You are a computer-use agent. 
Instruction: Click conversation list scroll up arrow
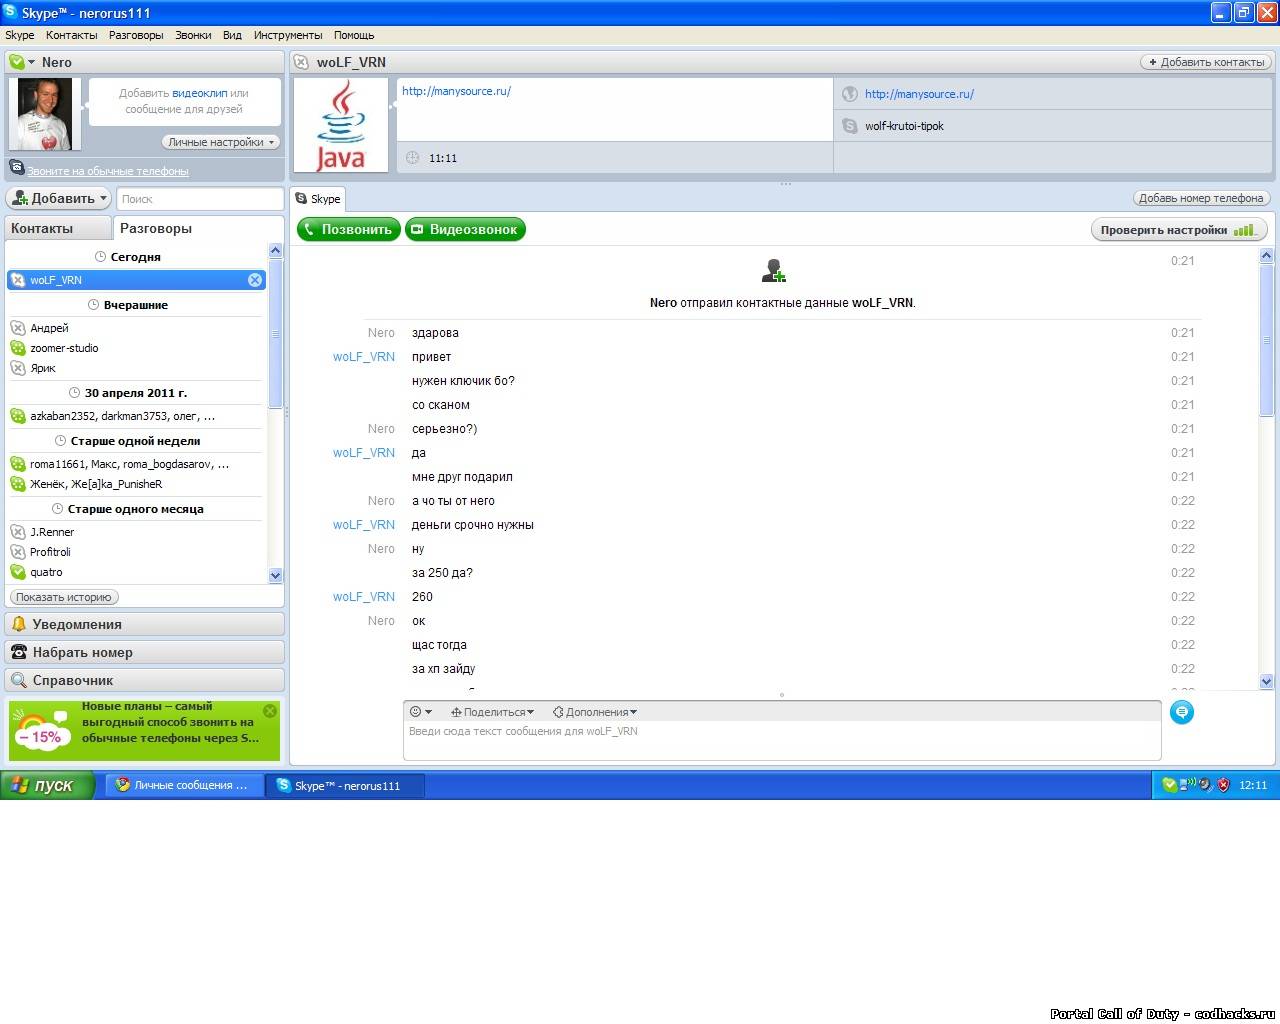276,251
